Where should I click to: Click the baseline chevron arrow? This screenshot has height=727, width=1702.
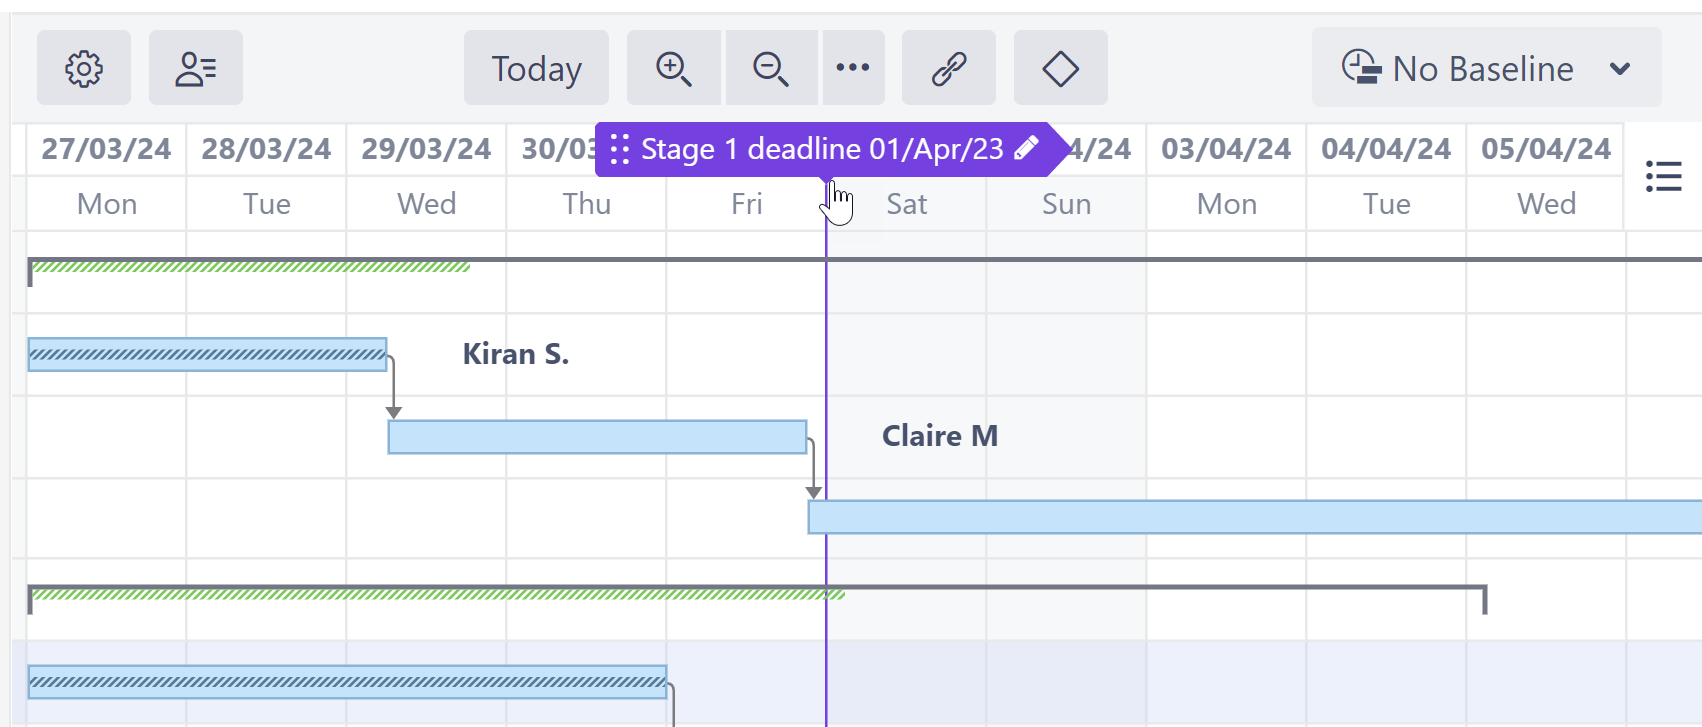pyautogui.click(x=1620, y=68)
